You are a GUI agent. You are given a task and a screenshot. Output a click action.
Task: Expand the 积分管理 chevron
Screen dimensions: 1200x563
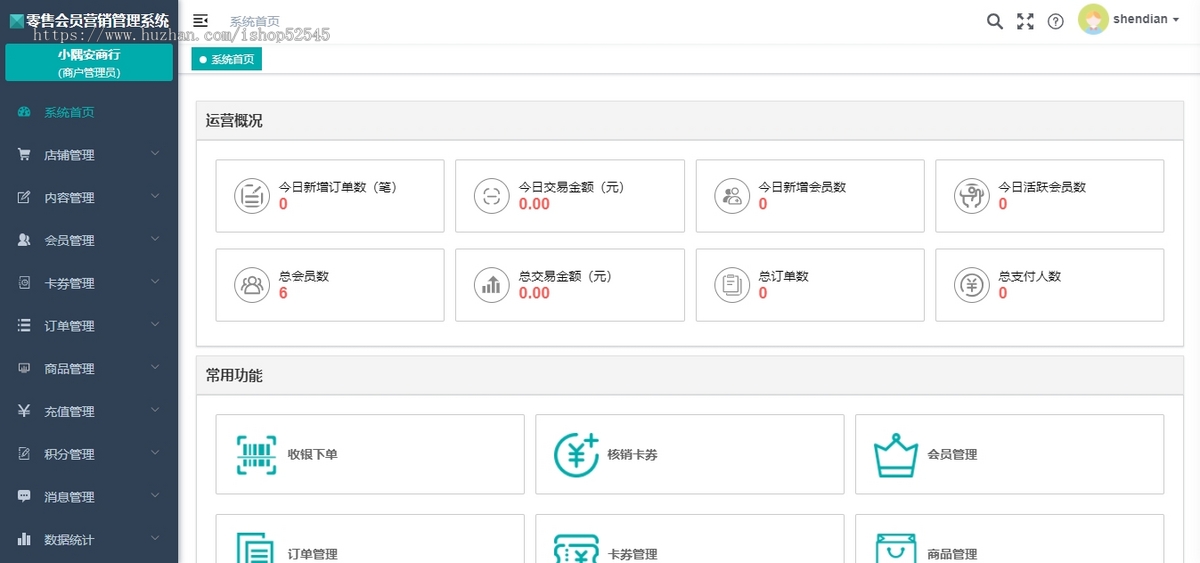[x=155, y=453]
